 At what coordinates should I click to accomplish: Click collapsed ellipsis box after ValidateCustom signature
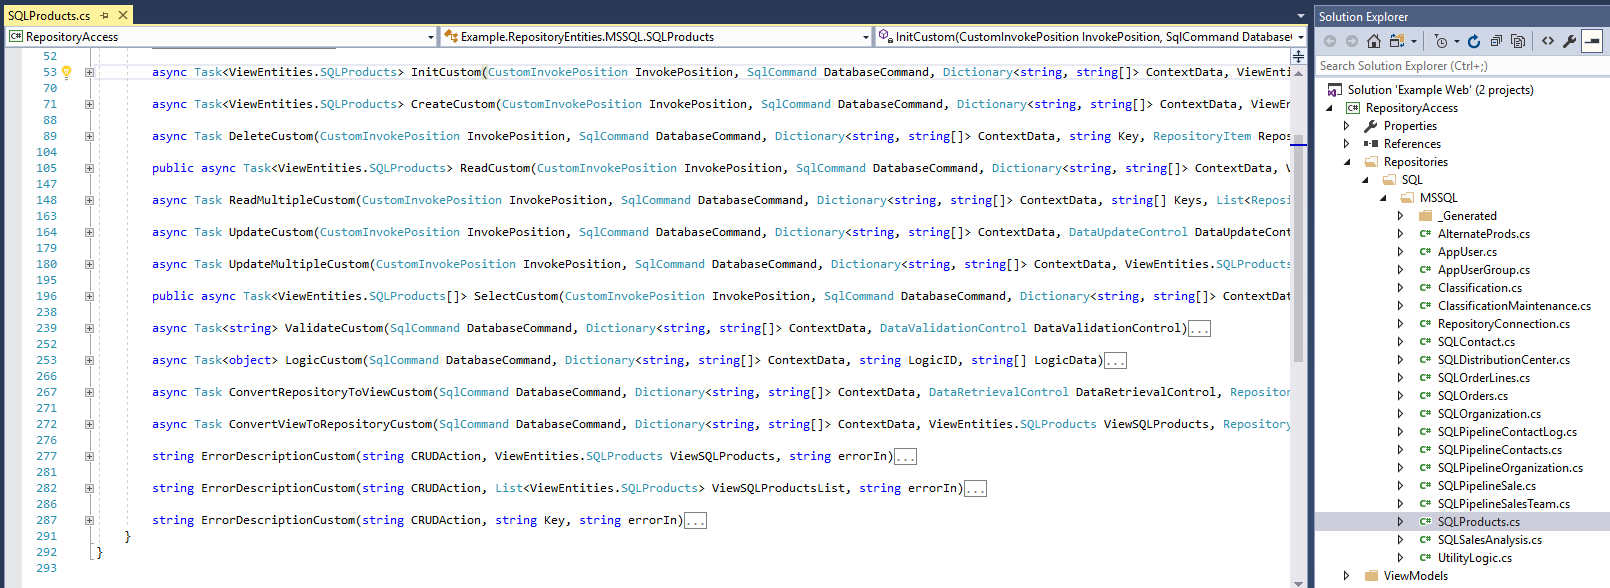(1199, 329)
